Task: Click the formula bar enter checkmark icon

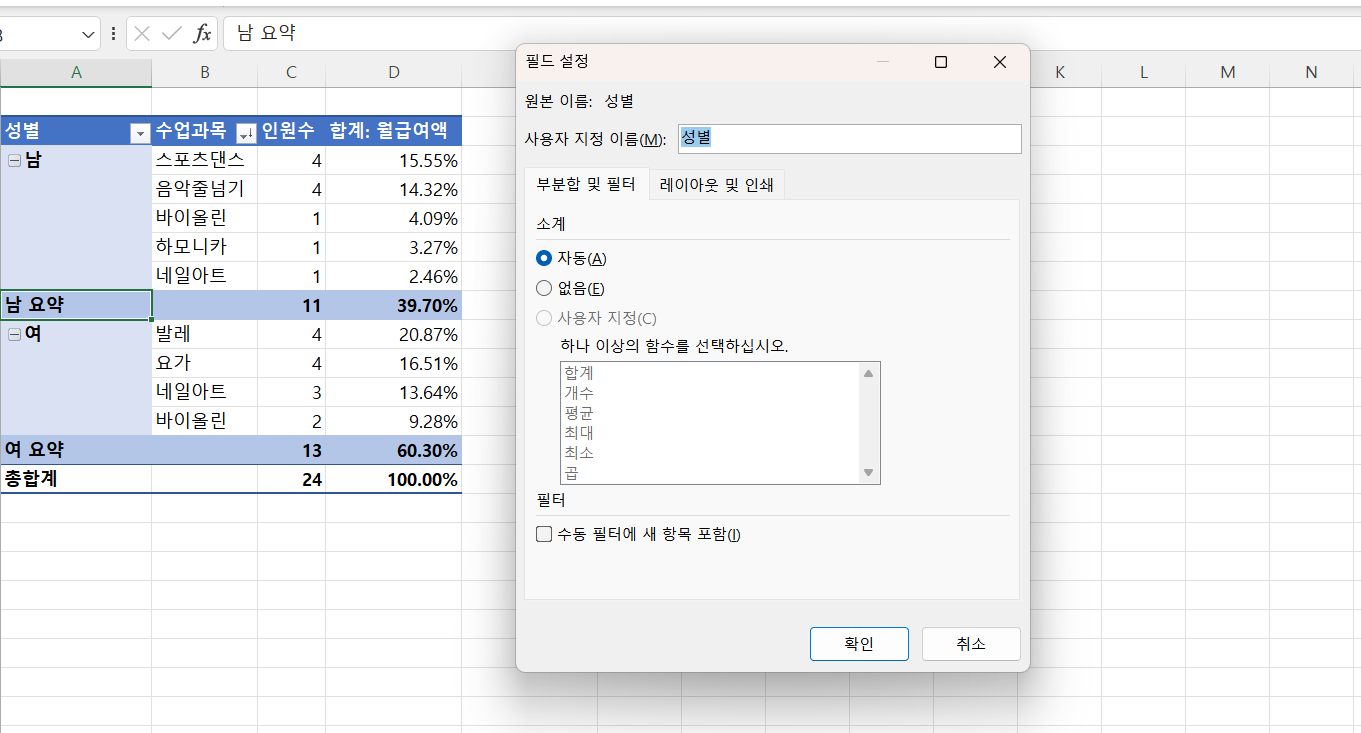Action: [171, 34]
